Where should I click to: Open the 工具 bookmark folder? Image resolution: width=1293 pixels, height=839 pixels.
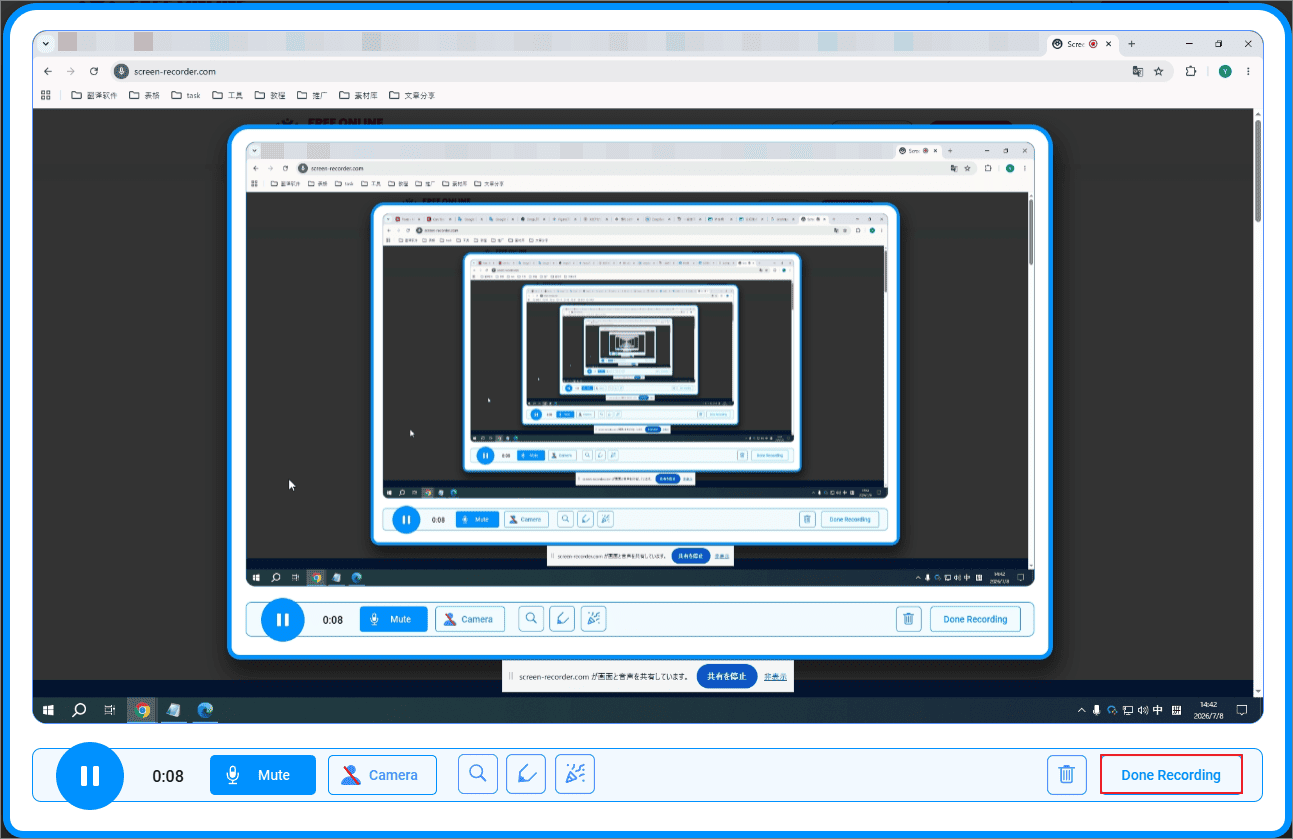tap(228, 95)
